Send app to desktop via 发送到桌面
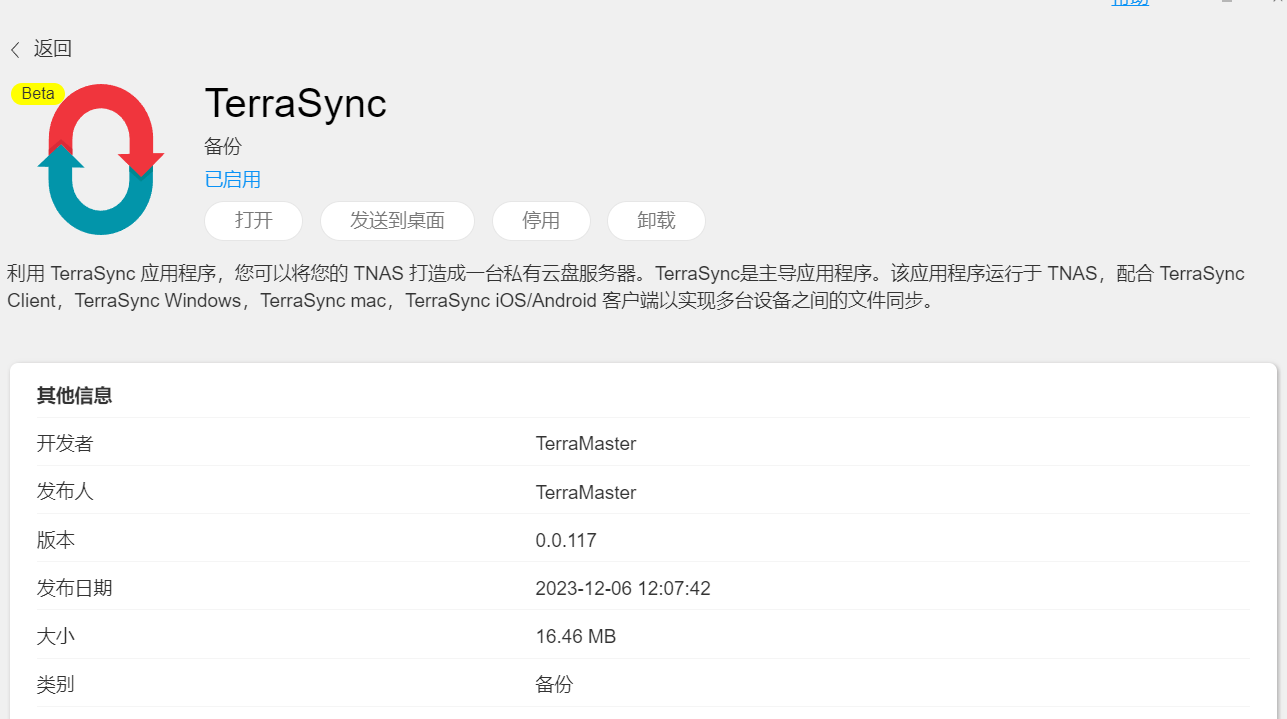1287x719 pixels. pos(397,221)
